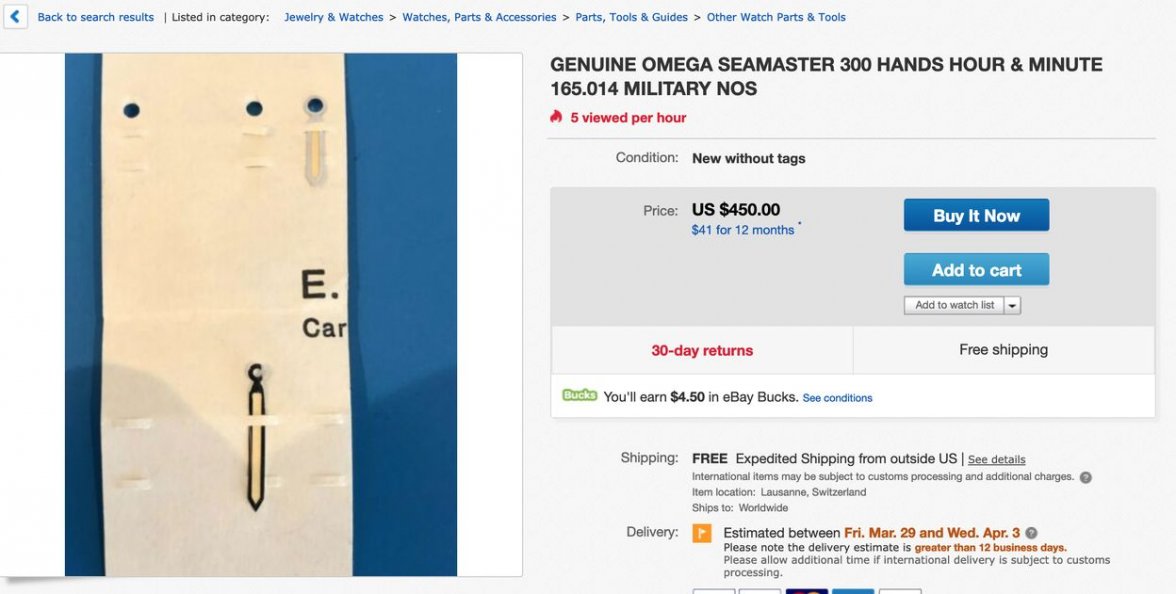Open help icon beside customs charges note
This screenshot has height=594, width=1176.
1085,478
